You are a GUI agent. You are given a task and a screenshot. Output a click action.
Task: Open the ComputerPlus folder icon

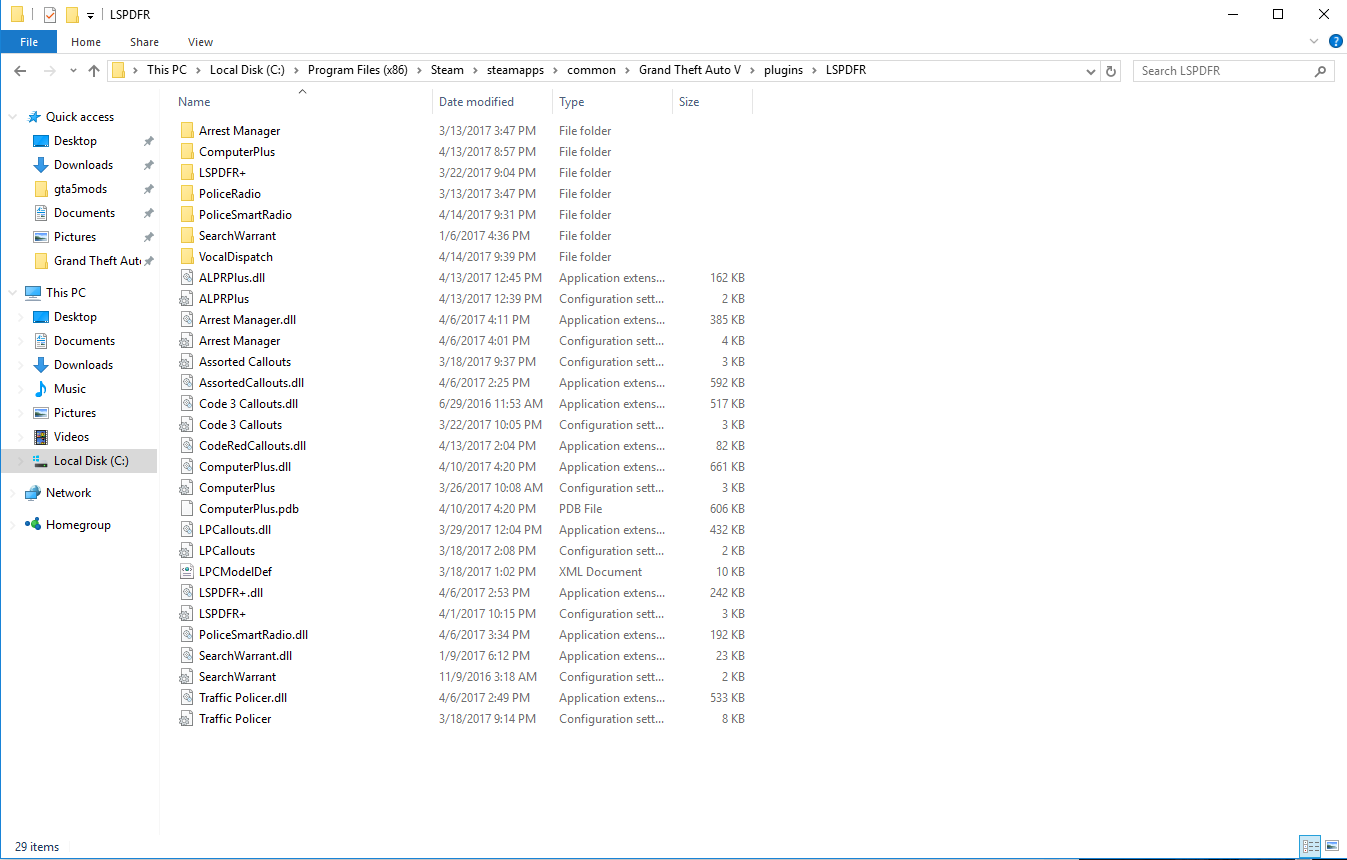(187, 152)
